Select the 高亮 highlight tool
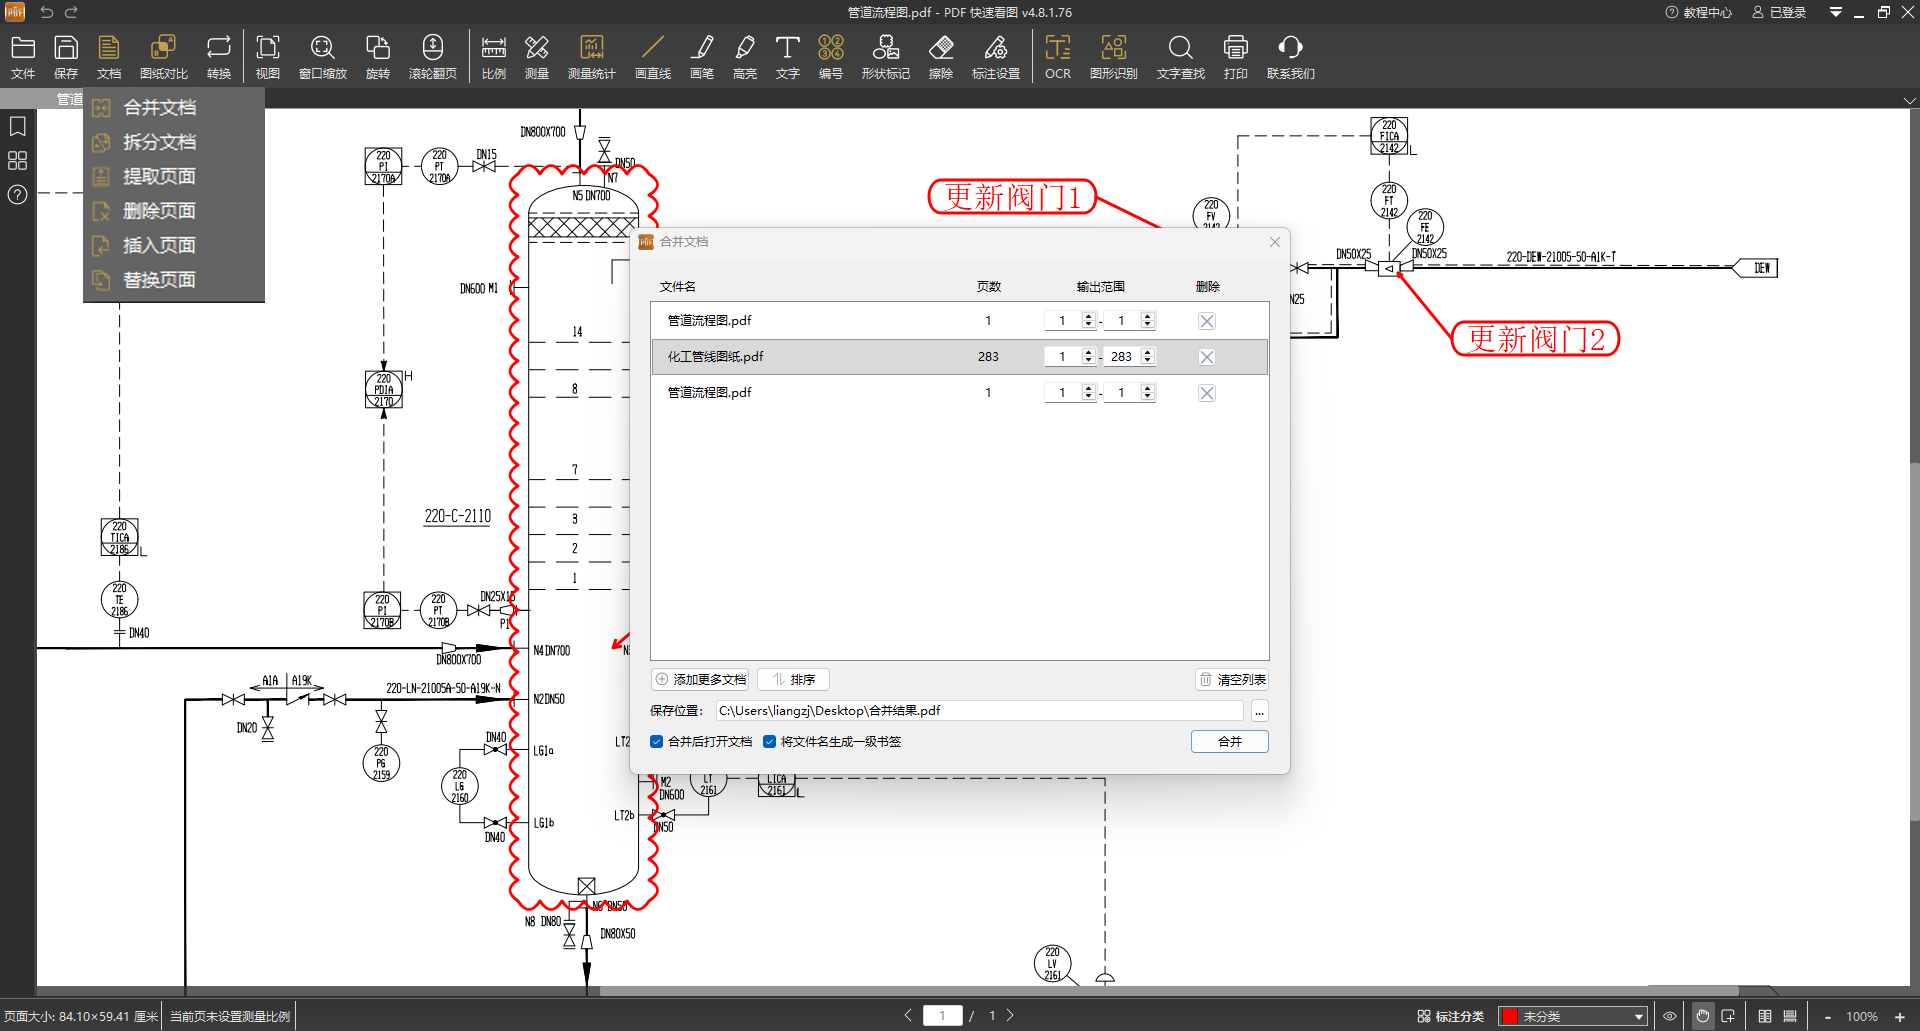The width and height of the screenshot is (1920, 1031). click(x=744, y=57)
